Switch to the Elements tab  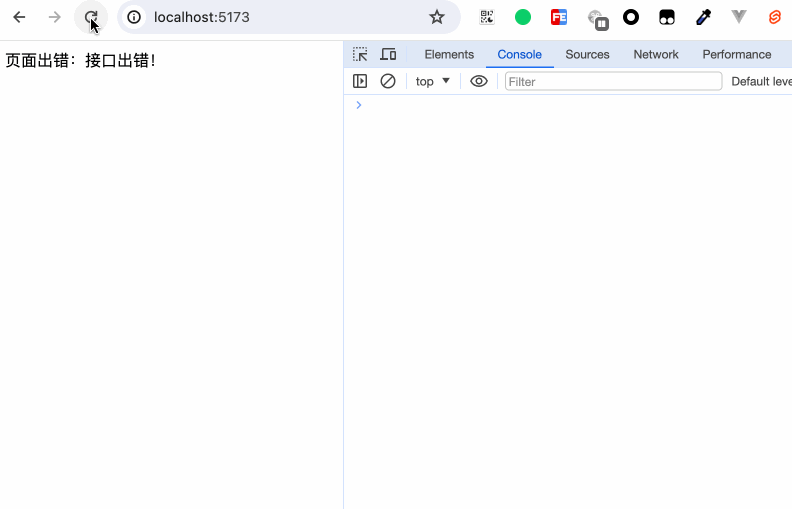point(449,54)
